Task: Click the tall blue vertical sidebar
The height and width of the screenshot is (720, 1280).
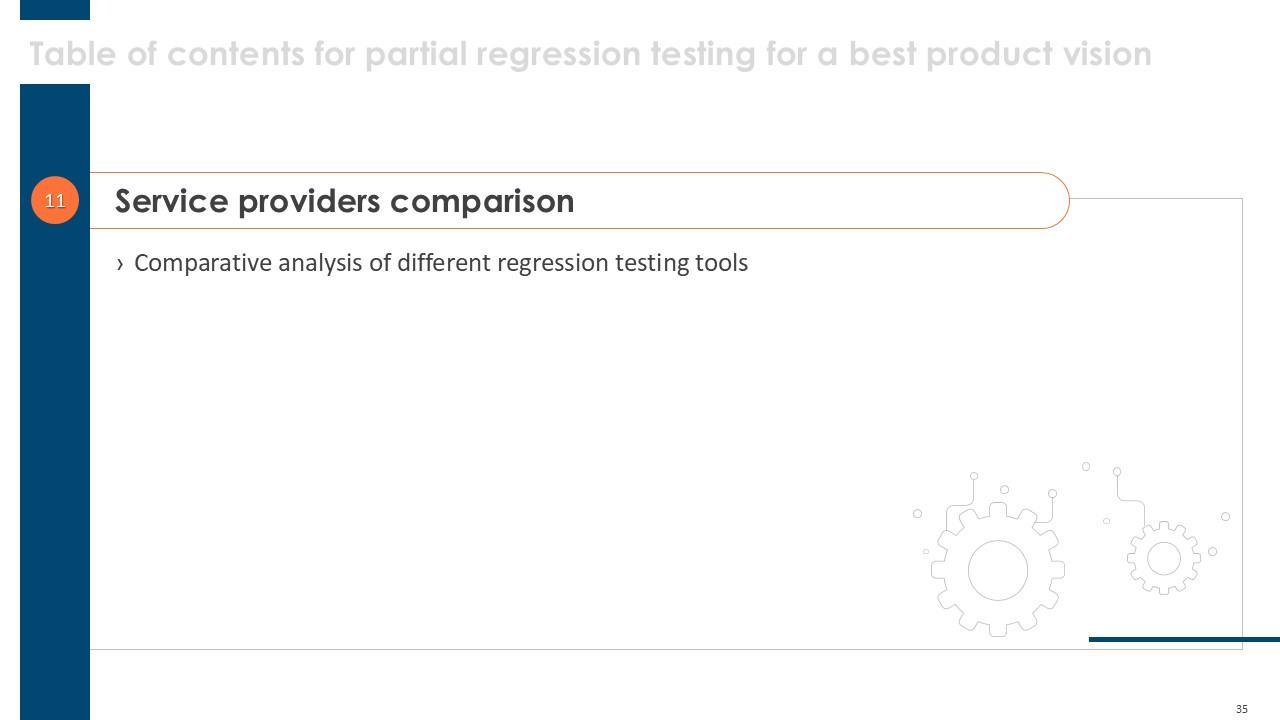Action: pyautogui.click(x=55, y=450)
